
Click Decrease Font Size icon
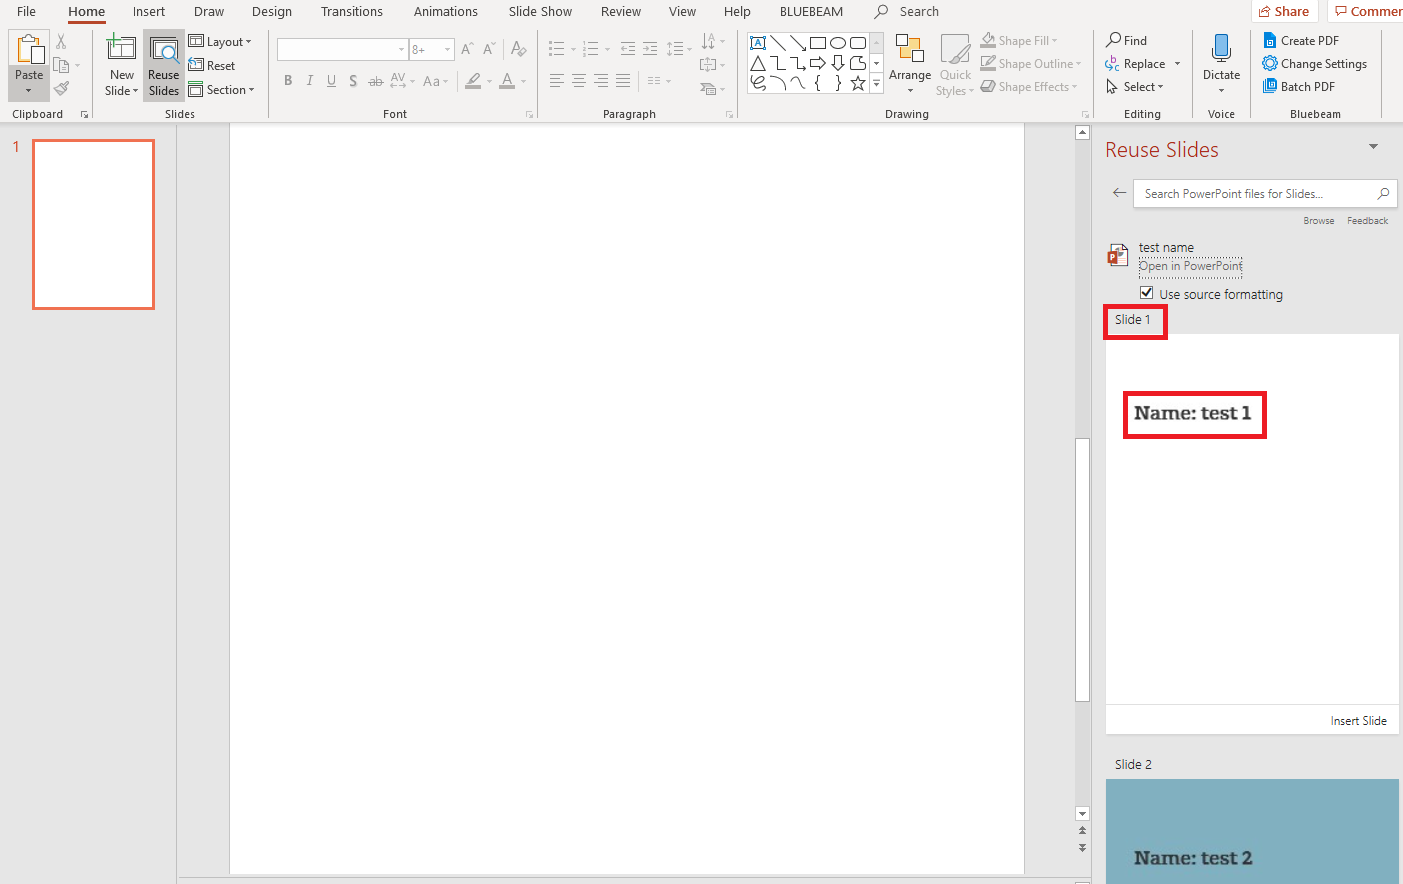point(489,49)
